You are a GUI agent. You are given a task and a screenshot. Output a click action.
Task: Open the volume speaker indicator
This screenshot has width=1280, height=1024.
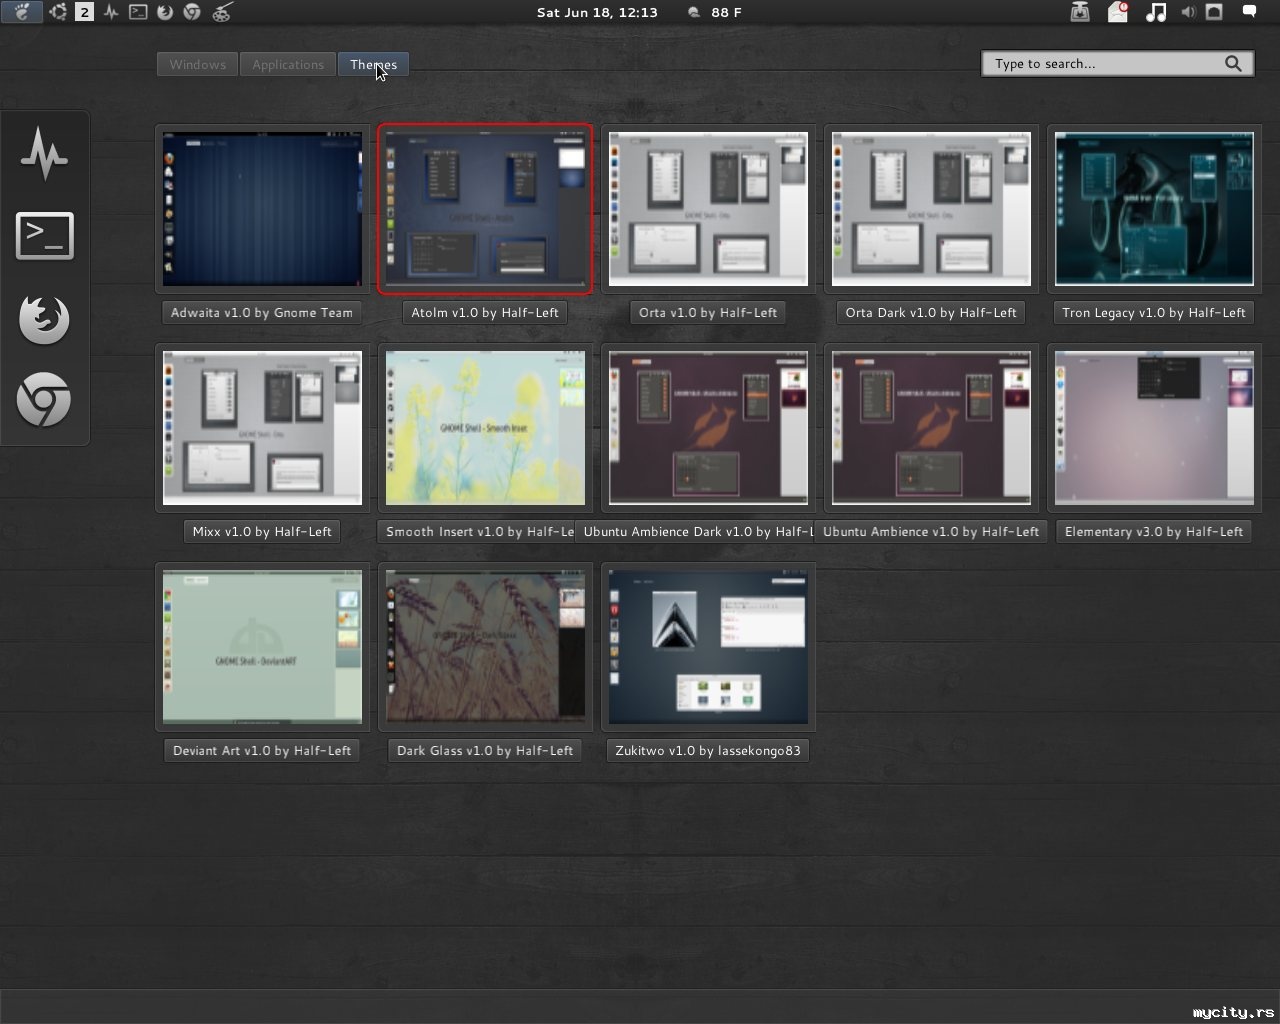click(1187, 12)
